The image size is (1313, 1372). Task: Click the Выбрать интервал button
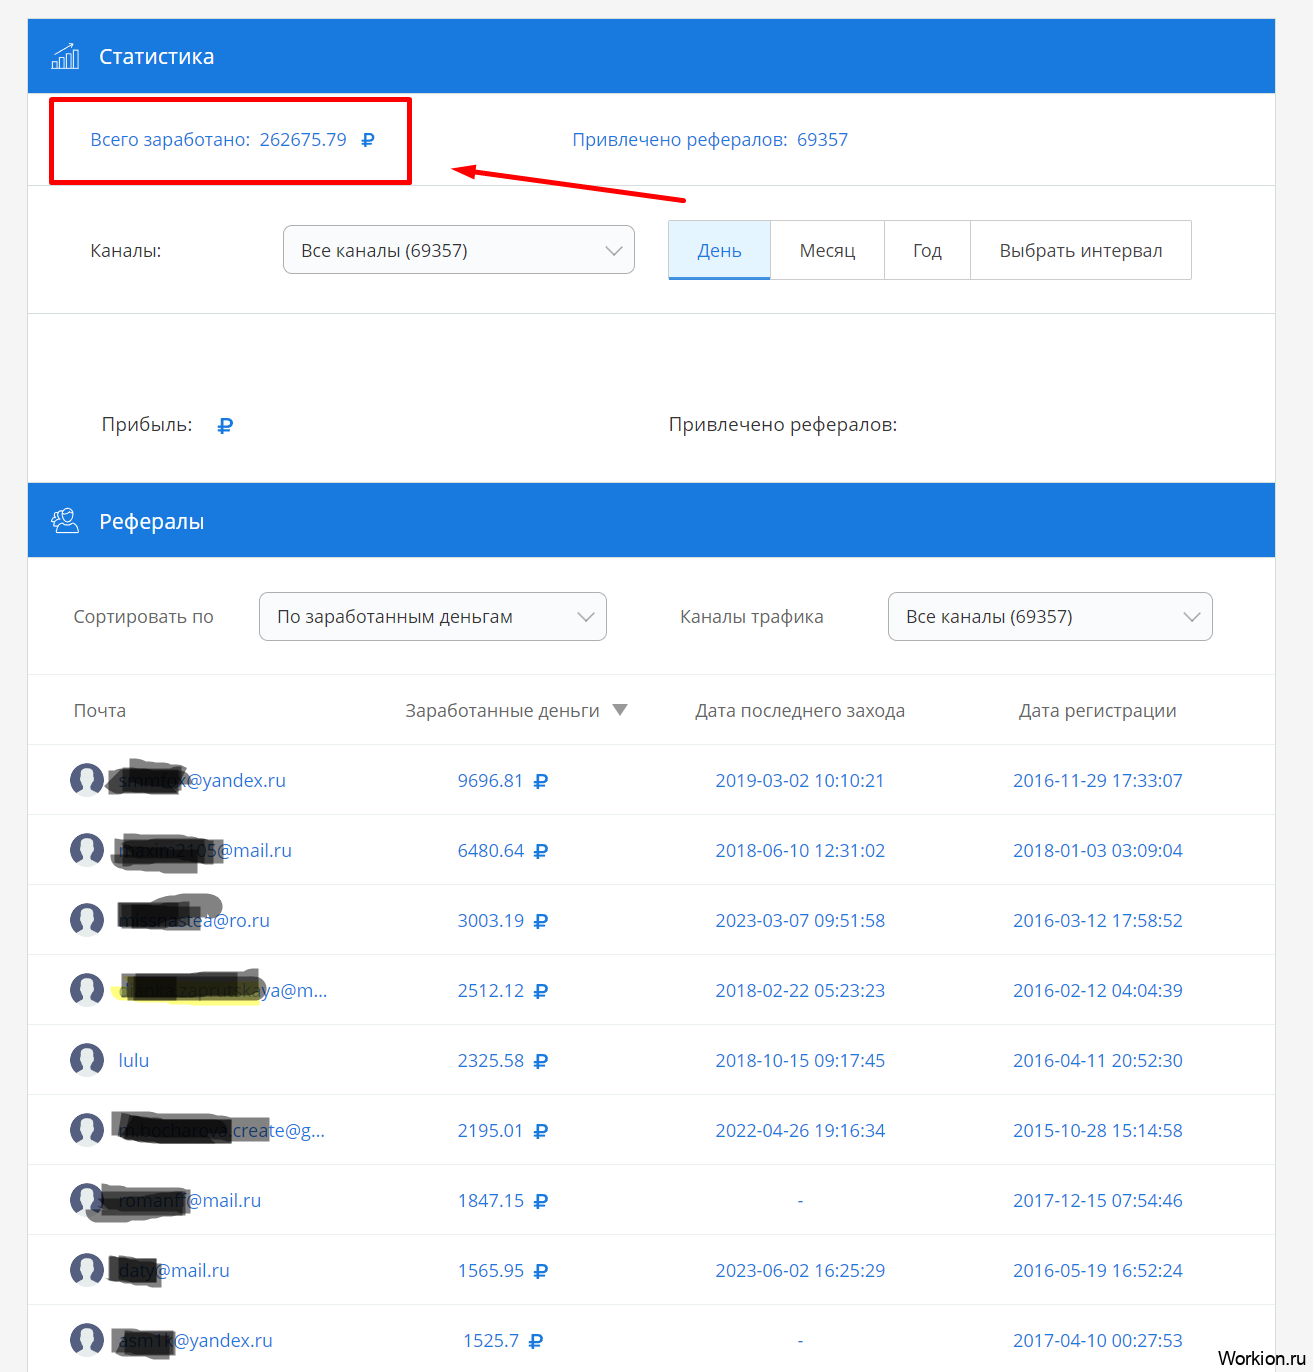click(x=1080, y=250)
